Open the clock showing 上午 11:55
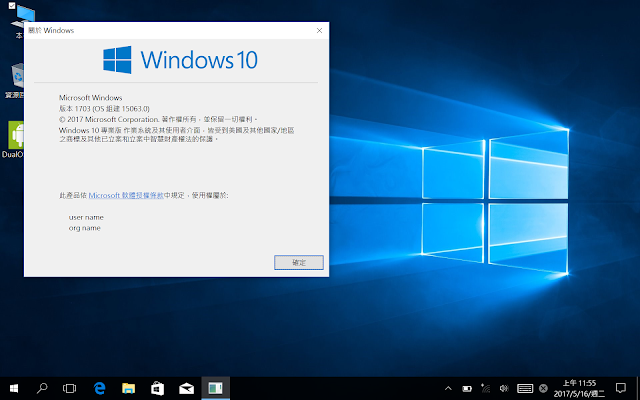The image size is (640, 400). click(x=579, y=389)
